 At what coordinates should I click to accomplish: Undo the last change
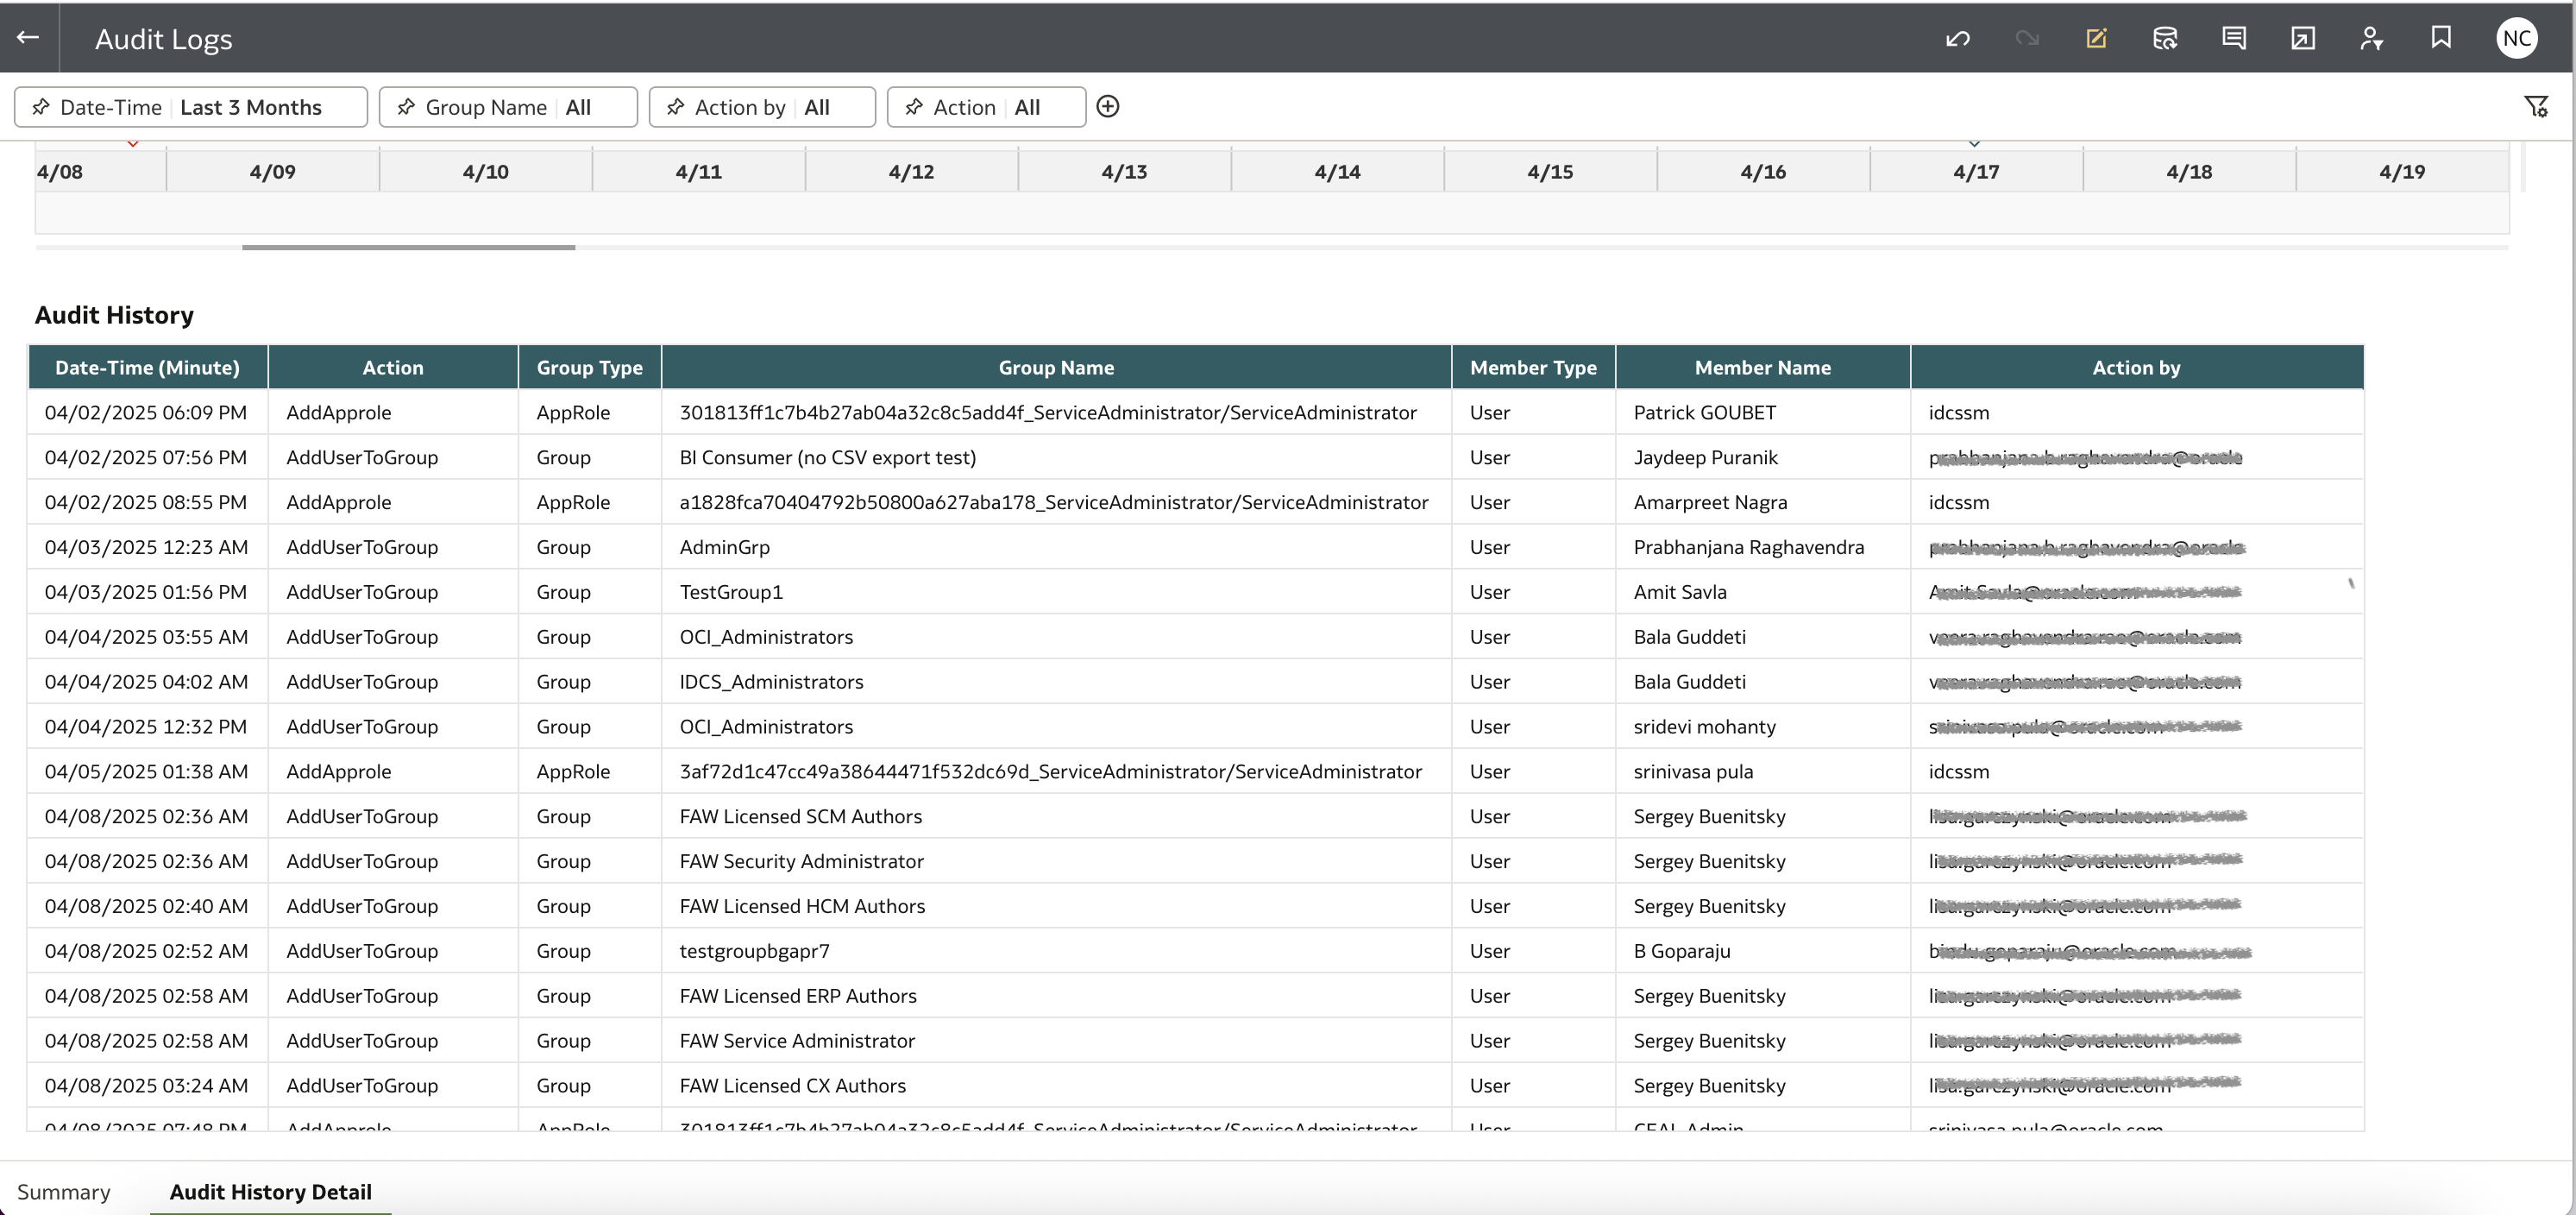click(1957, 38)
